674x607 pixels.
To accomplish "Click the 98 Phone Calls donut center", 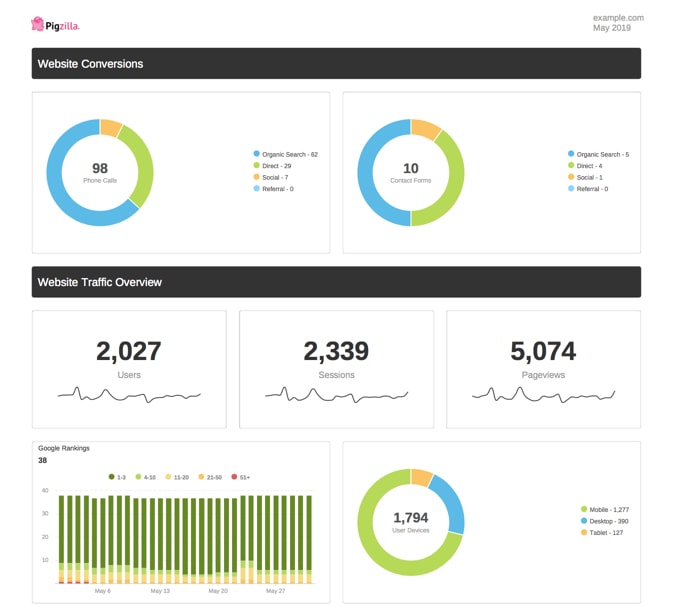I will (x=100, y=172).
